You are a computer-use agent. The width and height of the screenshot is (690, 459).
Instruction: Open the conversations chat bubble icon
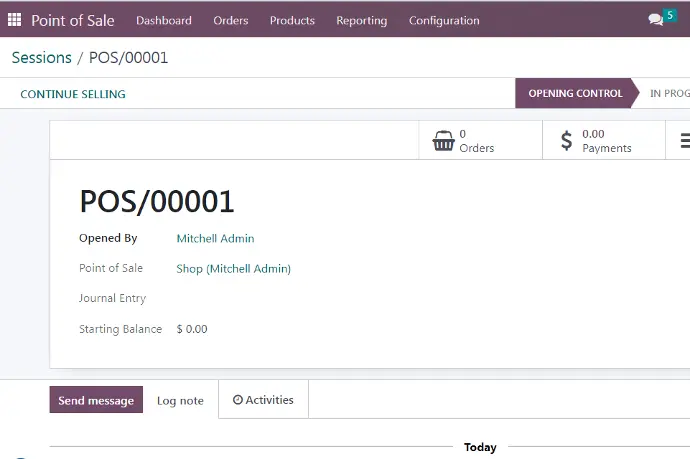pos(654,20)
